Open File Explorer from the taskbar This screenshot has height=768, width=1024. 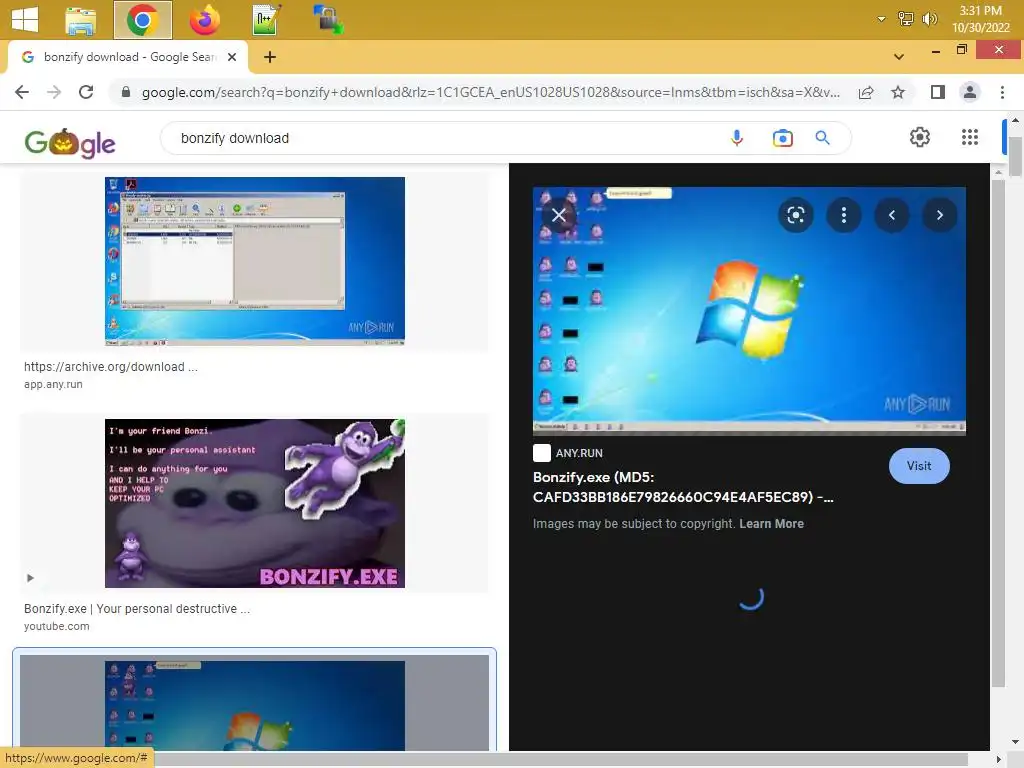click(81, 20)
